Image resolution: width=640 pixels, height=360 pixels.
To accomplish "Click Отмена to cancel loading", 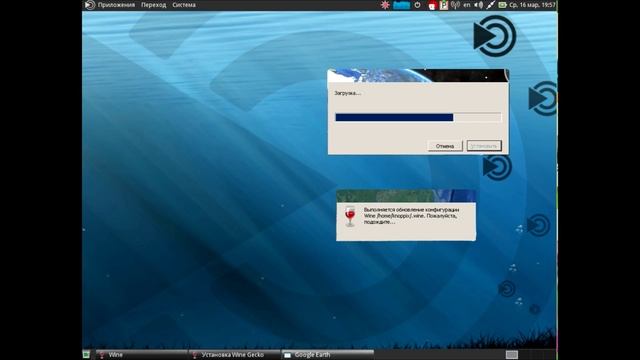I will click(445, 146).
